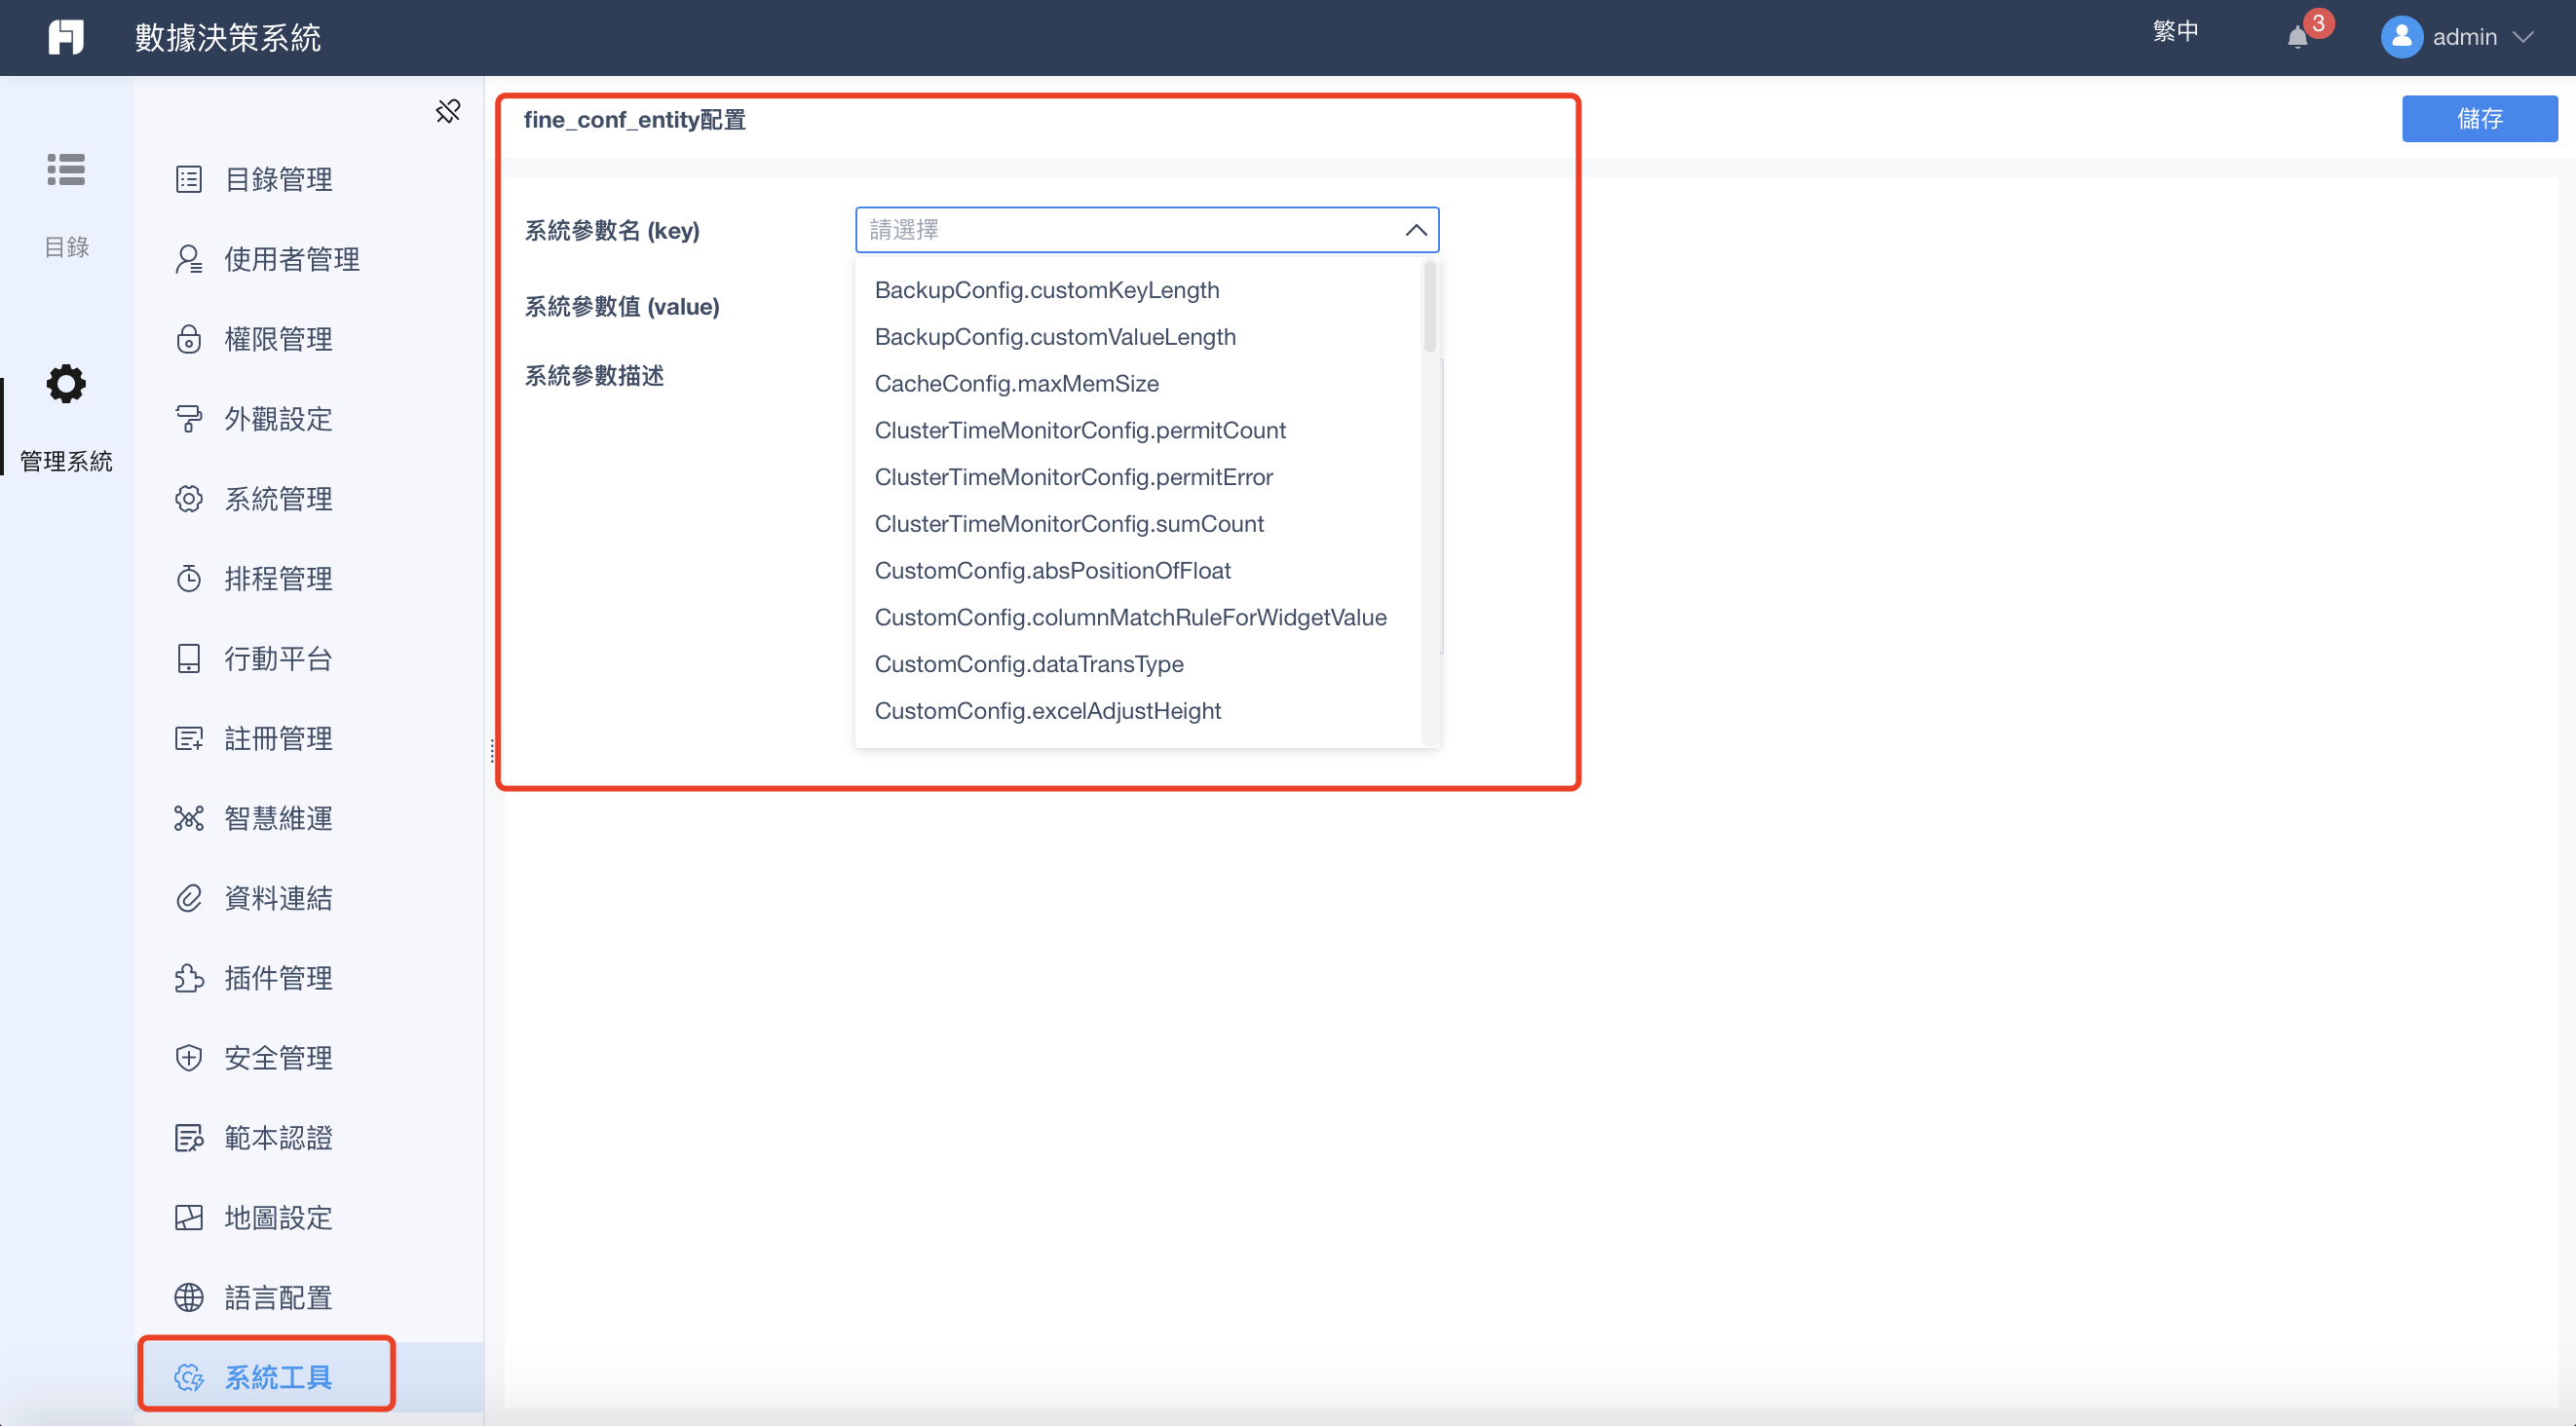Click the 資料連結 link icon
The height and width of the screenshot is (1426, 2576).
click(189, 898)
